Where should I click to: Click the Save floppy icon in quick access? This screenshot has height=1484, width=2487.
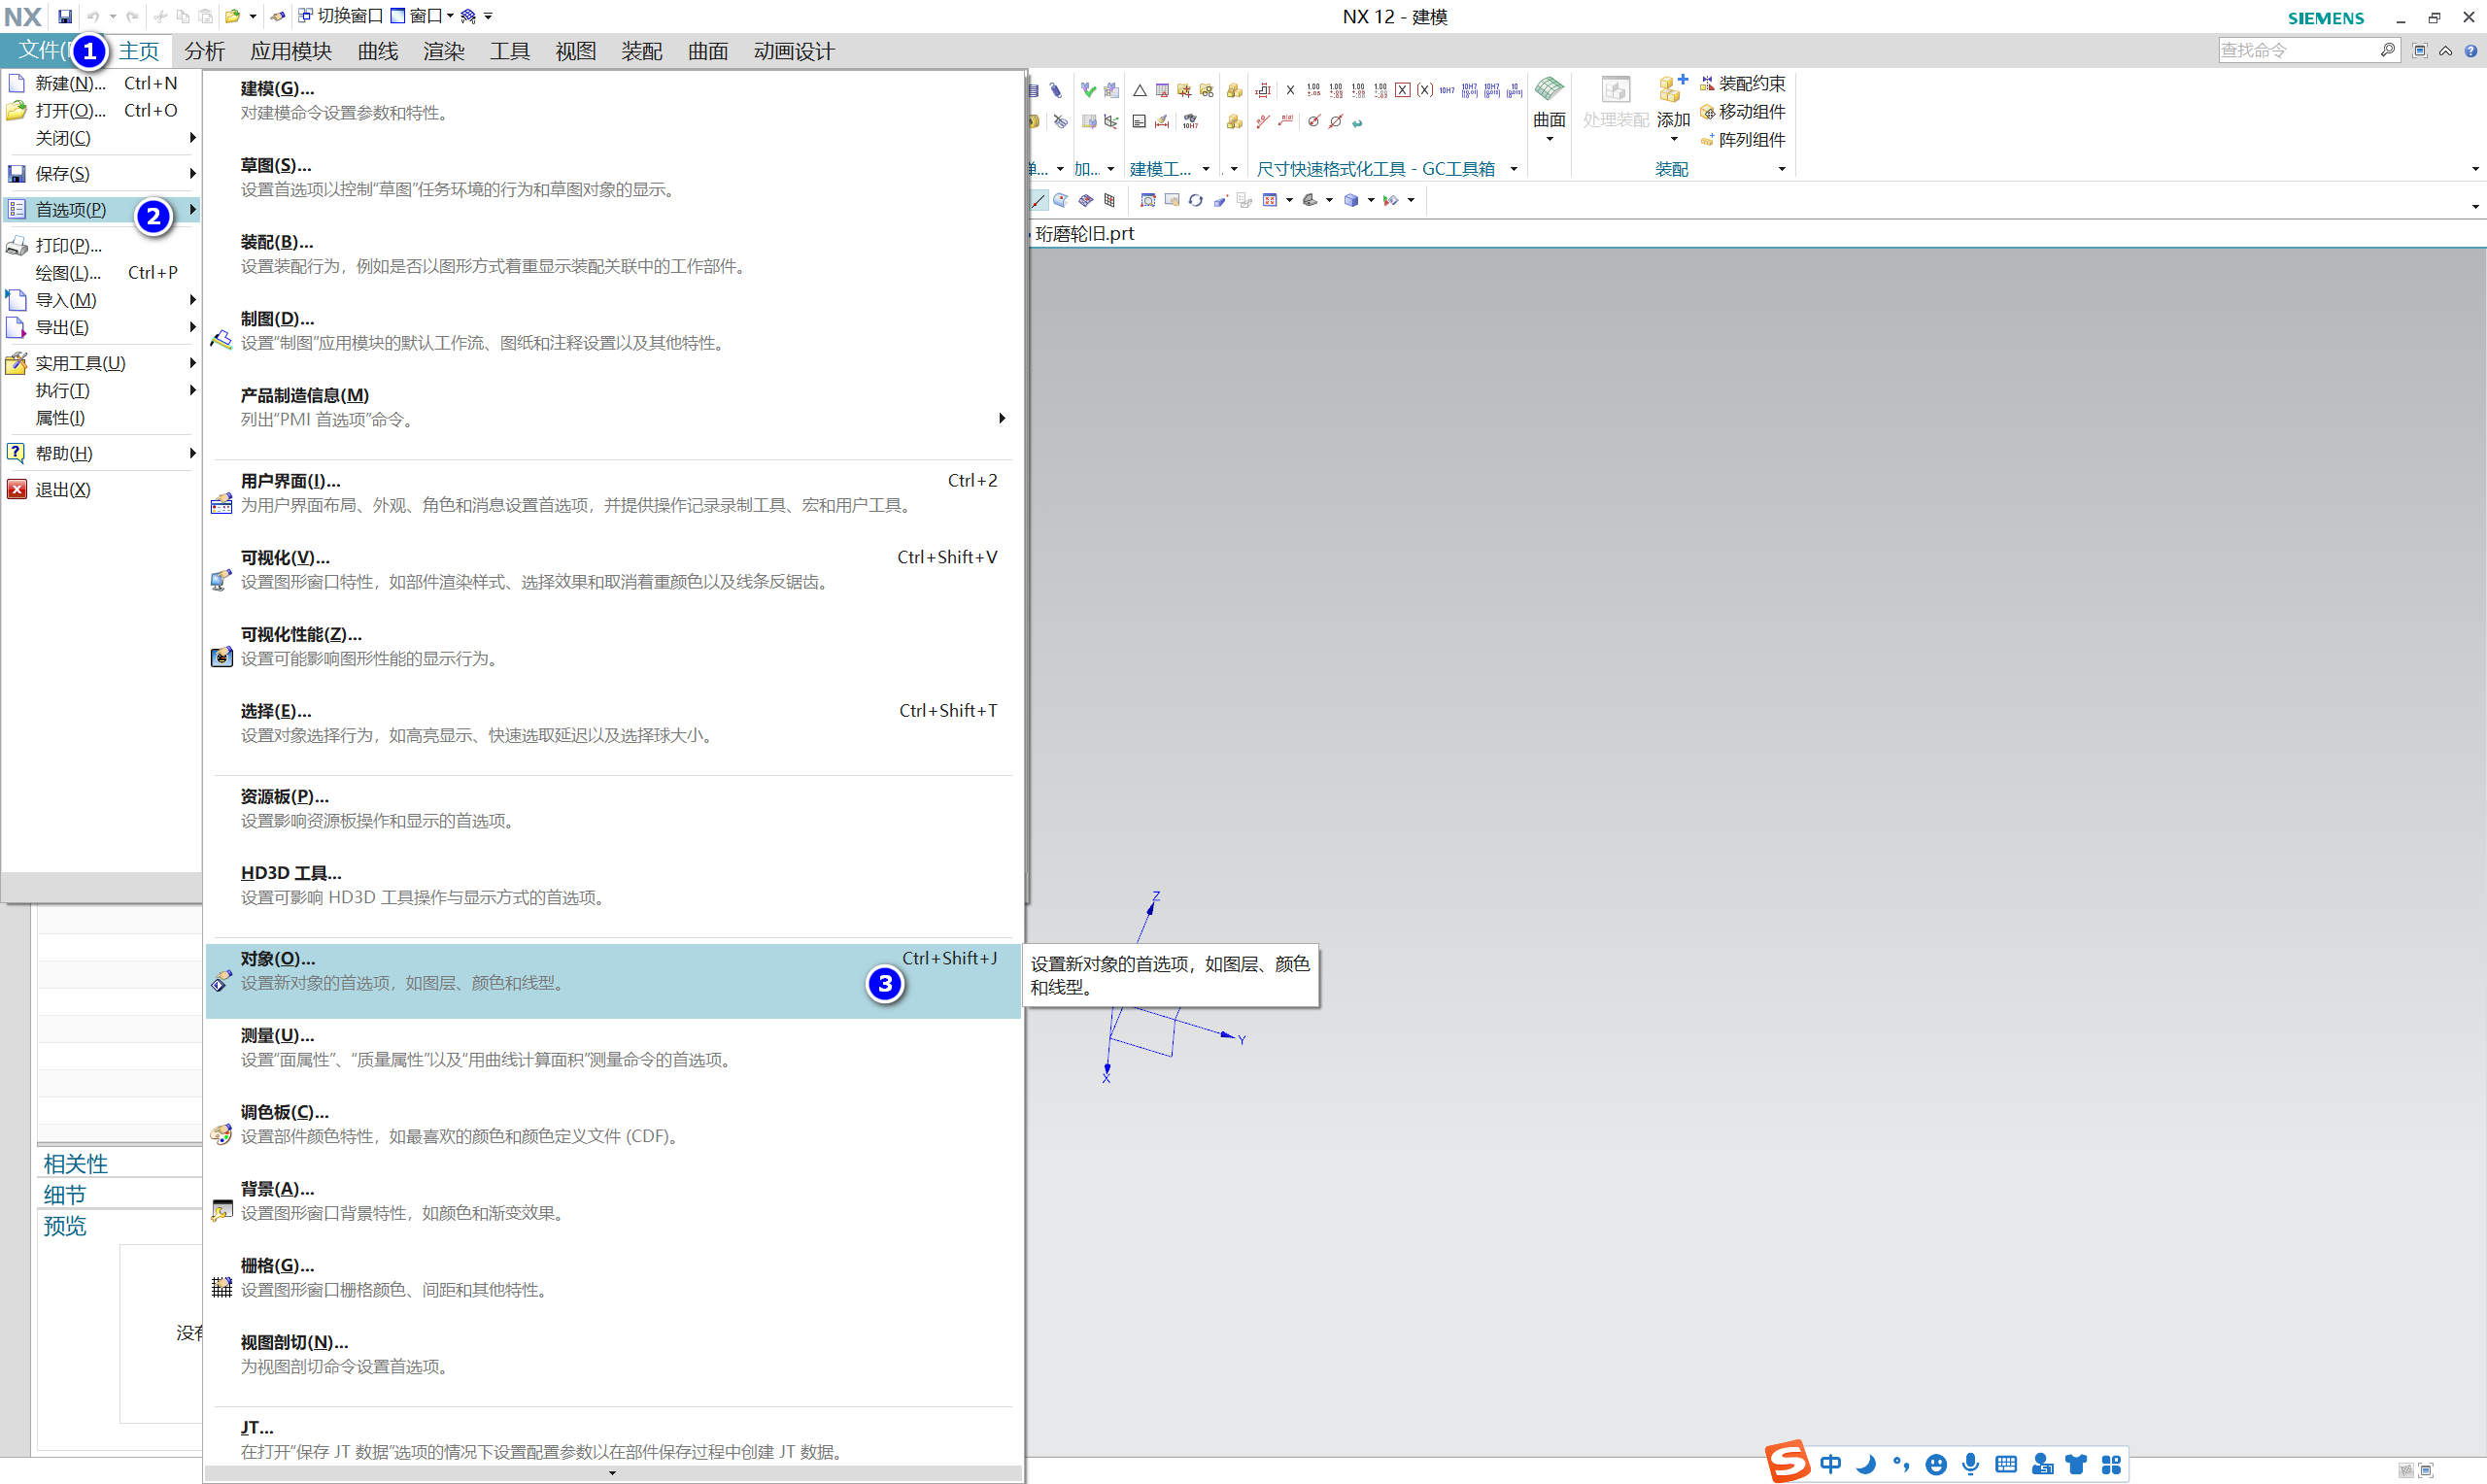pyautogui.click(x=64, y=16)
